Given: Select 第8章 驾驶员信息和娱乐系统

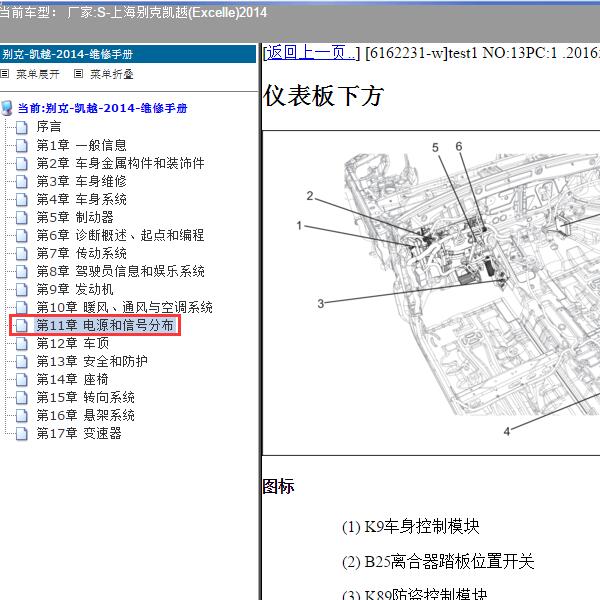Looking at the screenshot, I should pos(121,271).
